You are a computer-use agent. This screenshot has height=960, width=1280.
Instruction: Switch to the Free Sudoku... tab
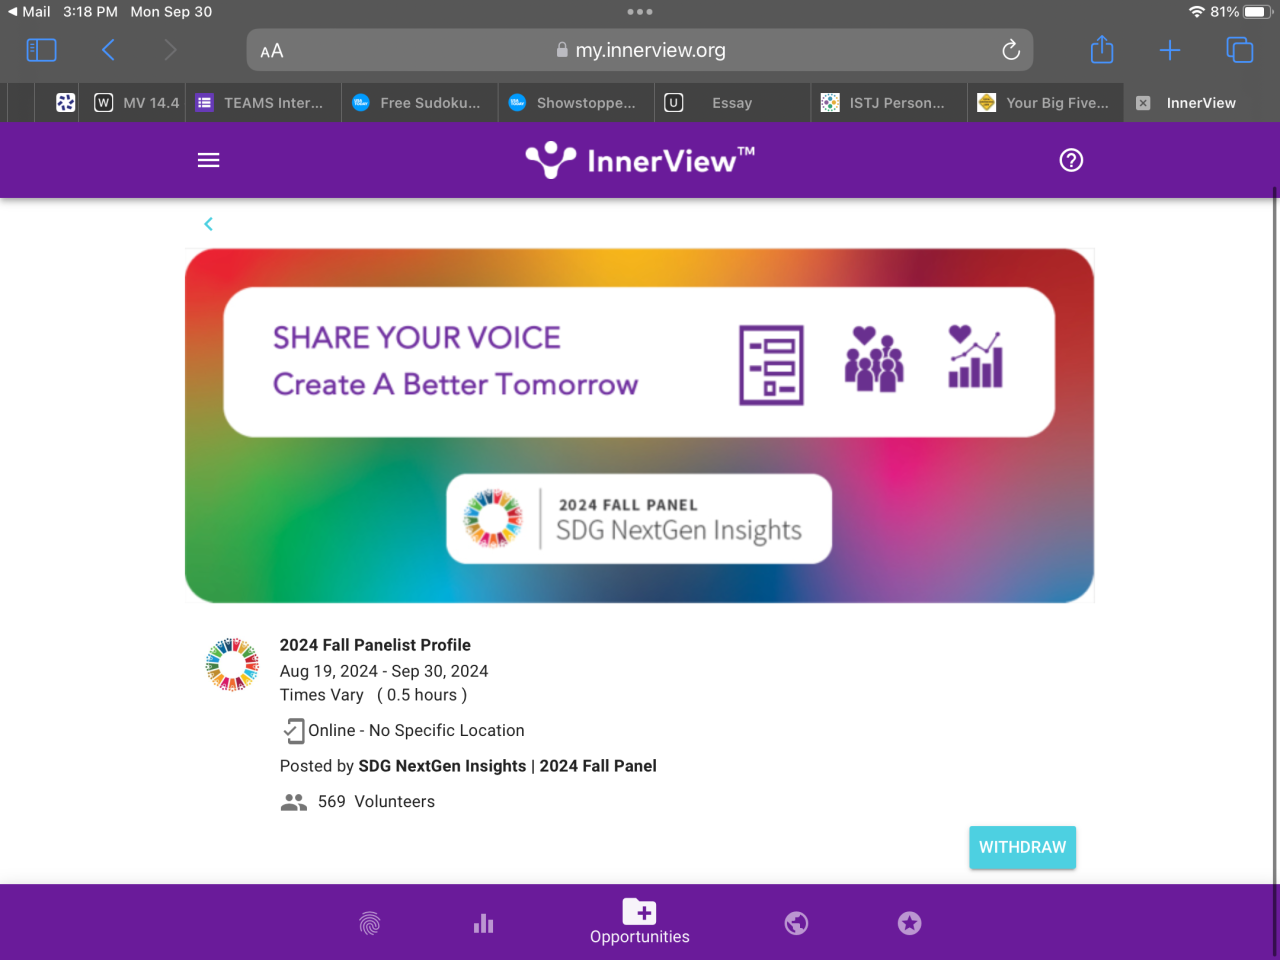[420, 103]
